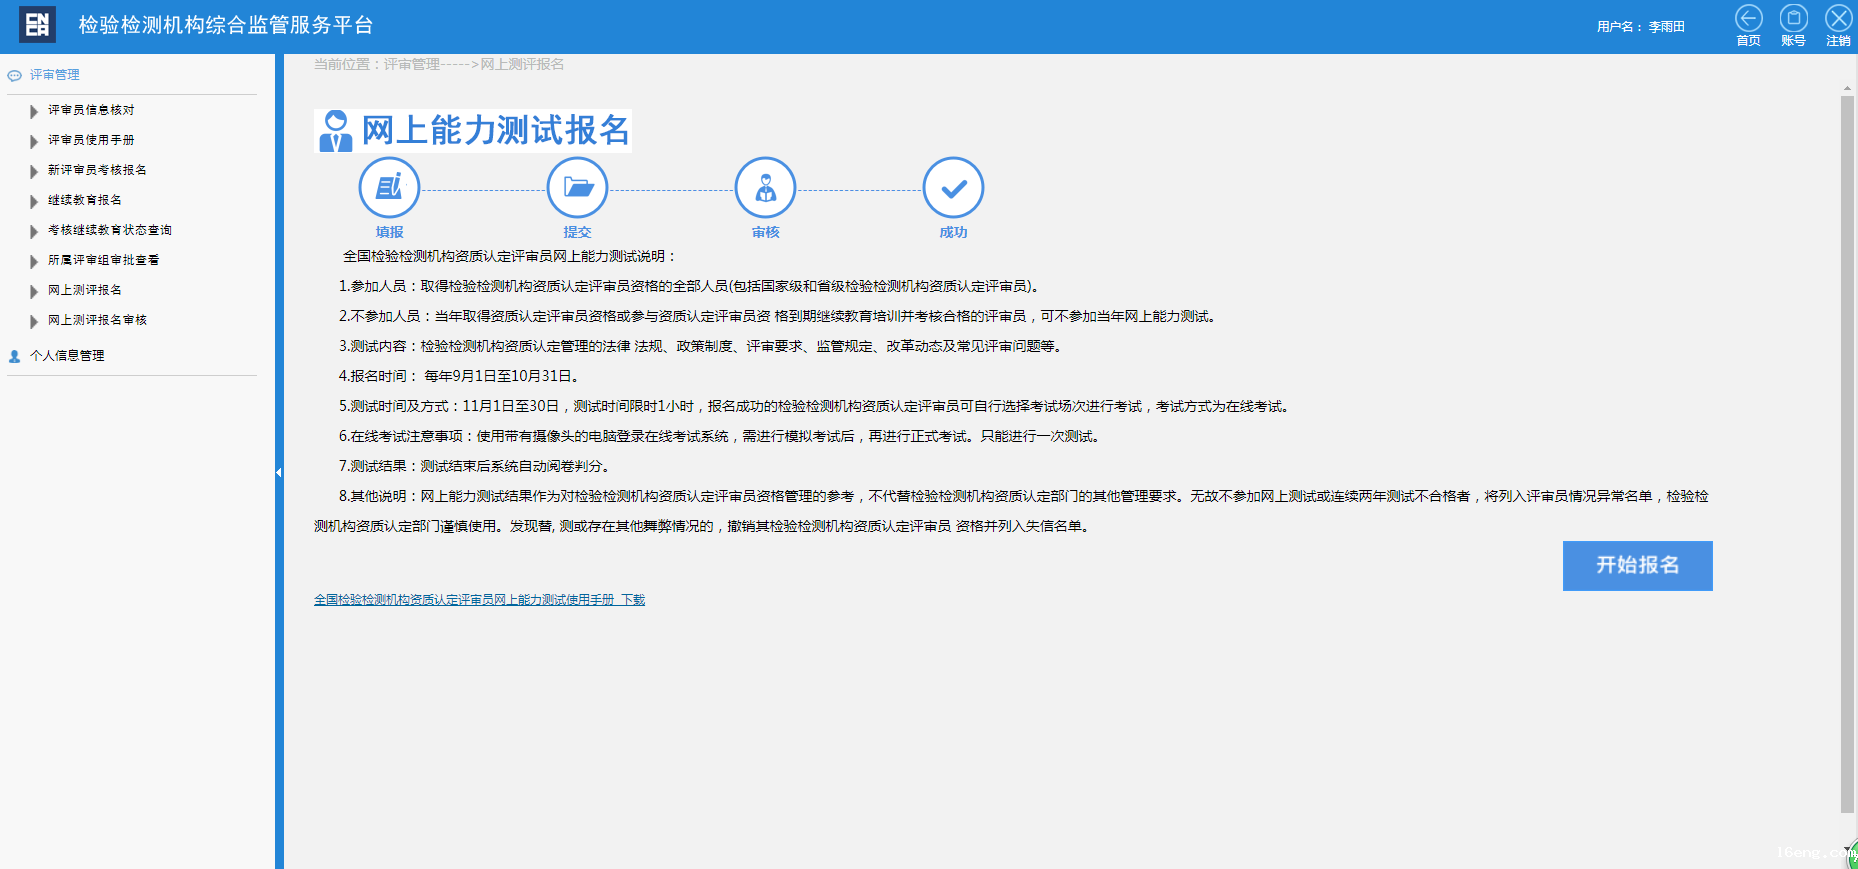
Task: Click the 审核 reviewer step icon
Action: pyautogui.click(x=765, y=188)
